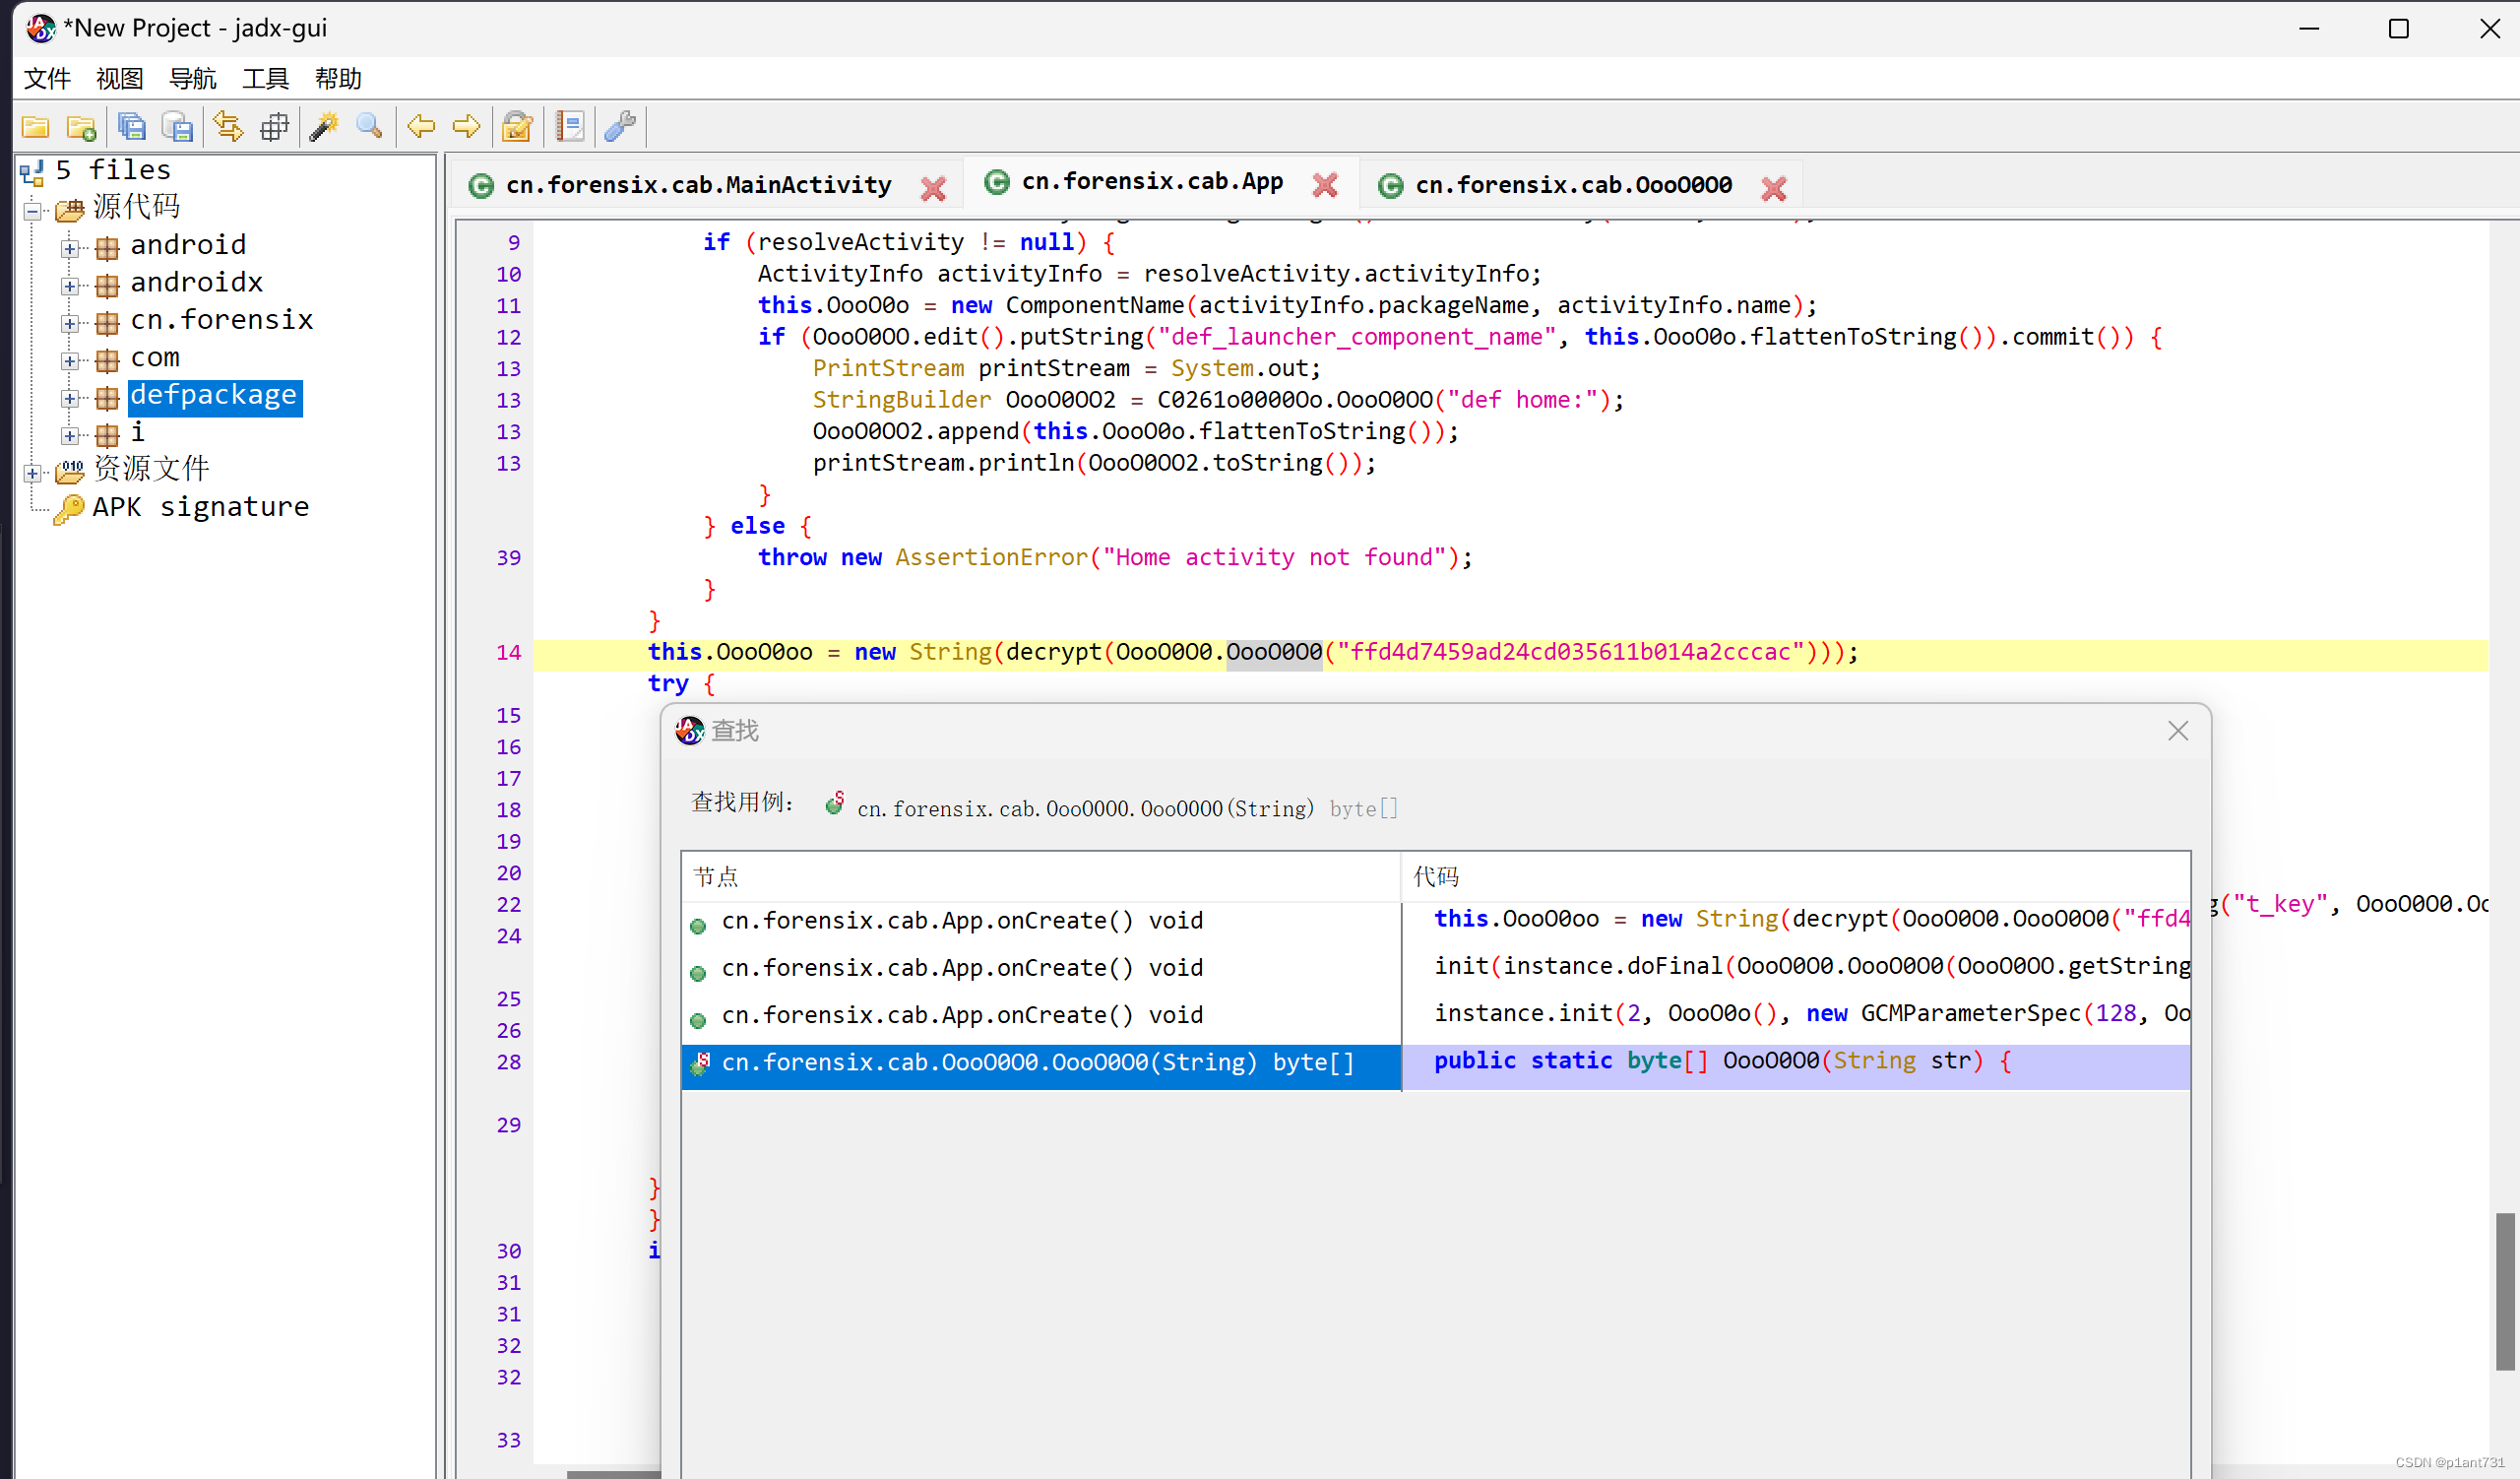Open class search magnifier icon
The height and width of the screenshot is (1479, 2520).
369,127
